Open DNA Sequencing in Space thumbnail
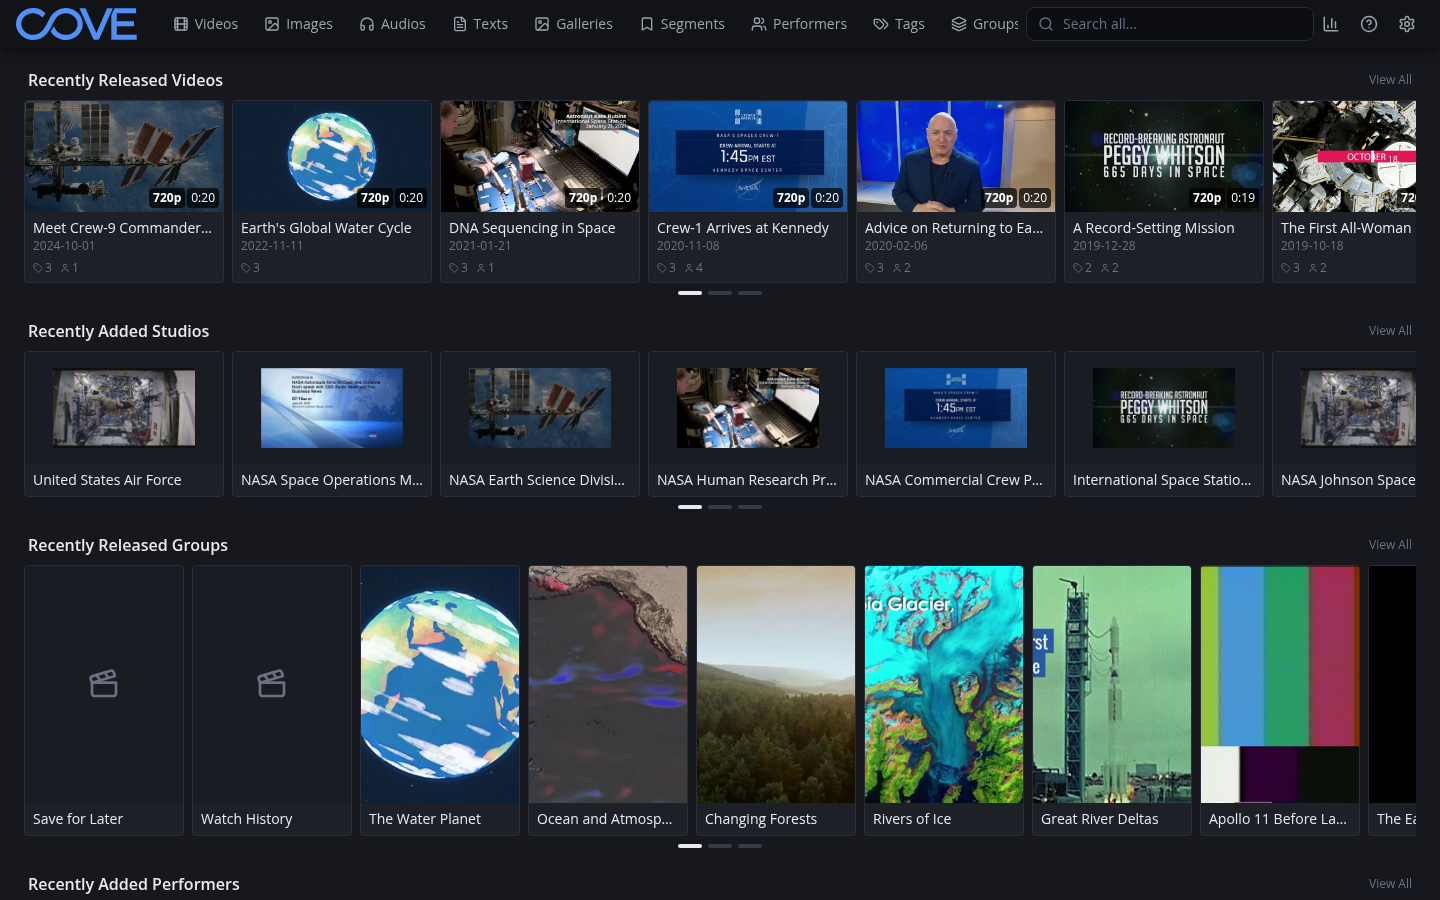The image size is (1440, 900). [x=540, y=156]
